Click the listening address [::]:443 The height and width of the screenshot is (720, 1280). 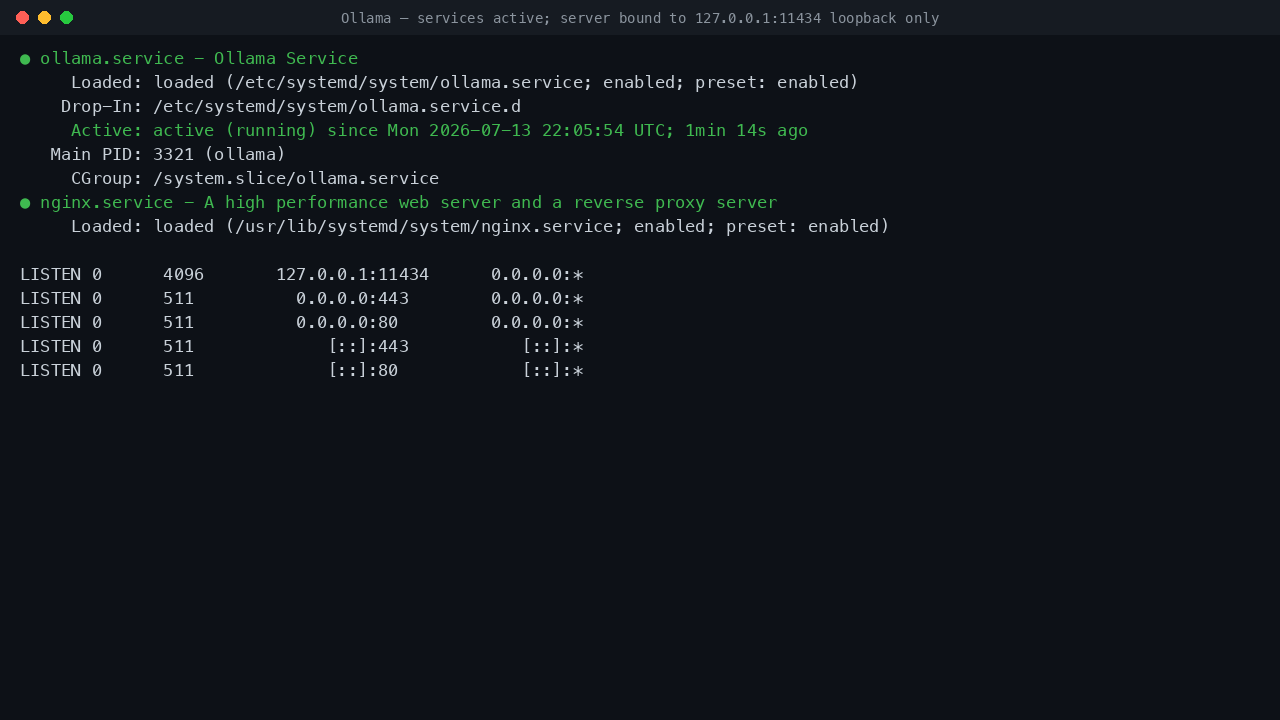(368, 346)
